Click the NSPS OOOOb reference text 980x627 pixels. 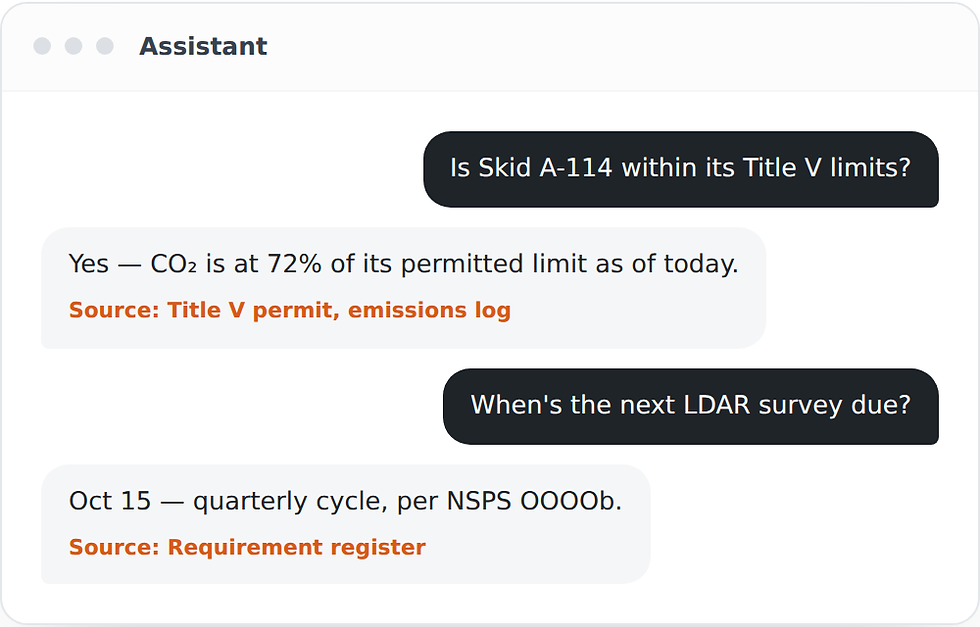point(534,501)
